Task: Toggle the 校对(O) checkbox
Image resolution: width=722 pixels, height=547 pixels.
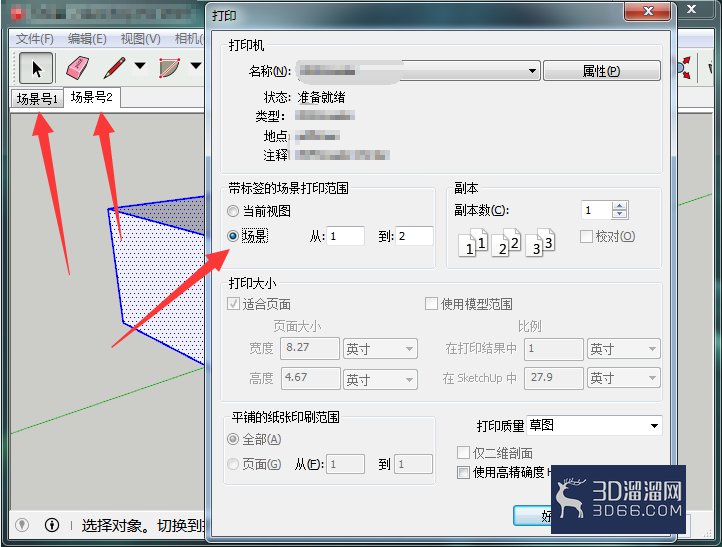Action: [586, 236]
